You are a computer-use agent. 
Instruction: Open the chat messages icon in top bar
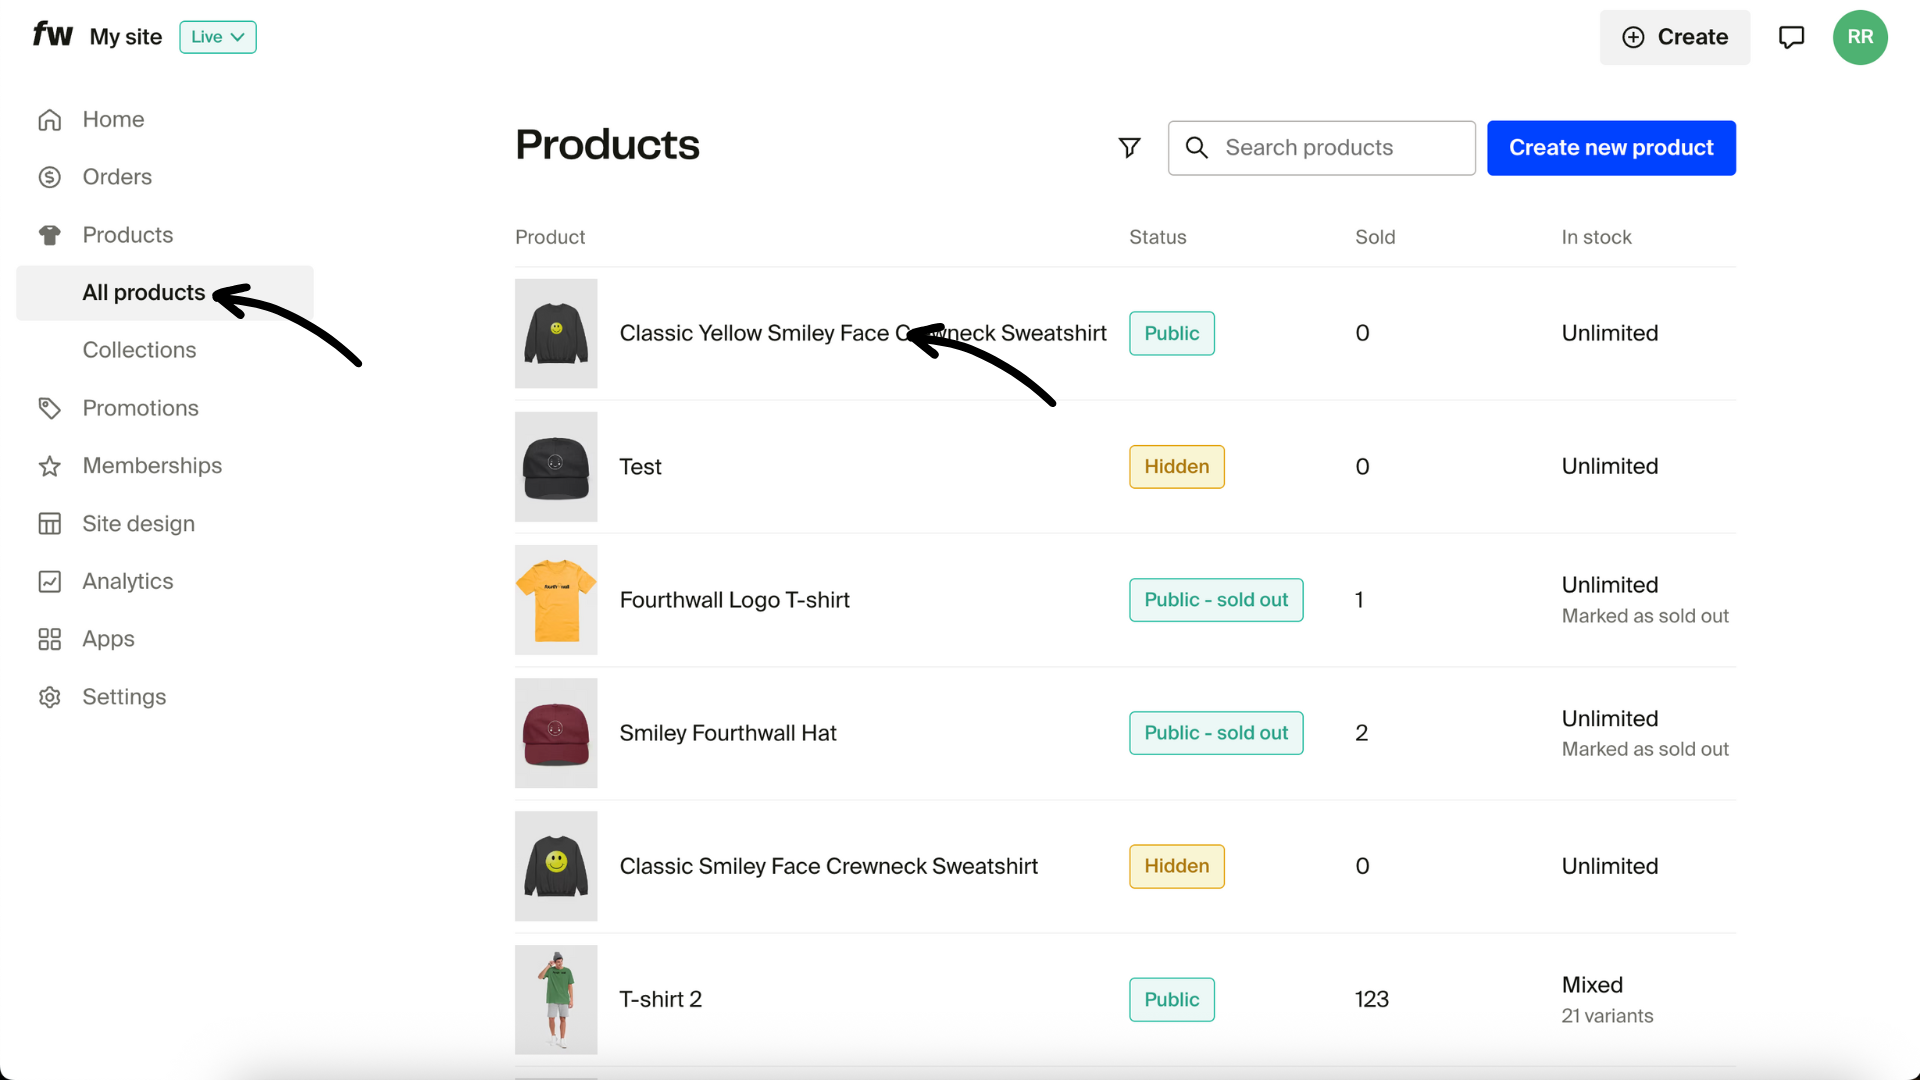(x=1791, y=37)
